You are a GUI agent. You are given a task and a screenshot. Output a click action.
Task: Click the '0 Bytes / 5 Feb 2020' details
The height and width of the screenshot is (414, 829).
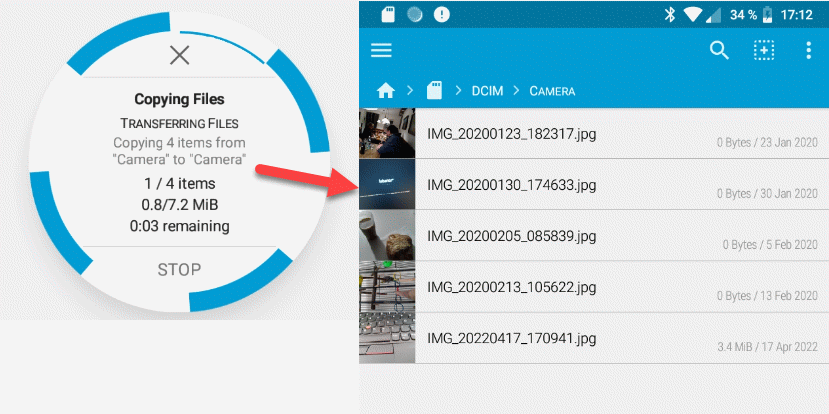[x=770, y=245]
